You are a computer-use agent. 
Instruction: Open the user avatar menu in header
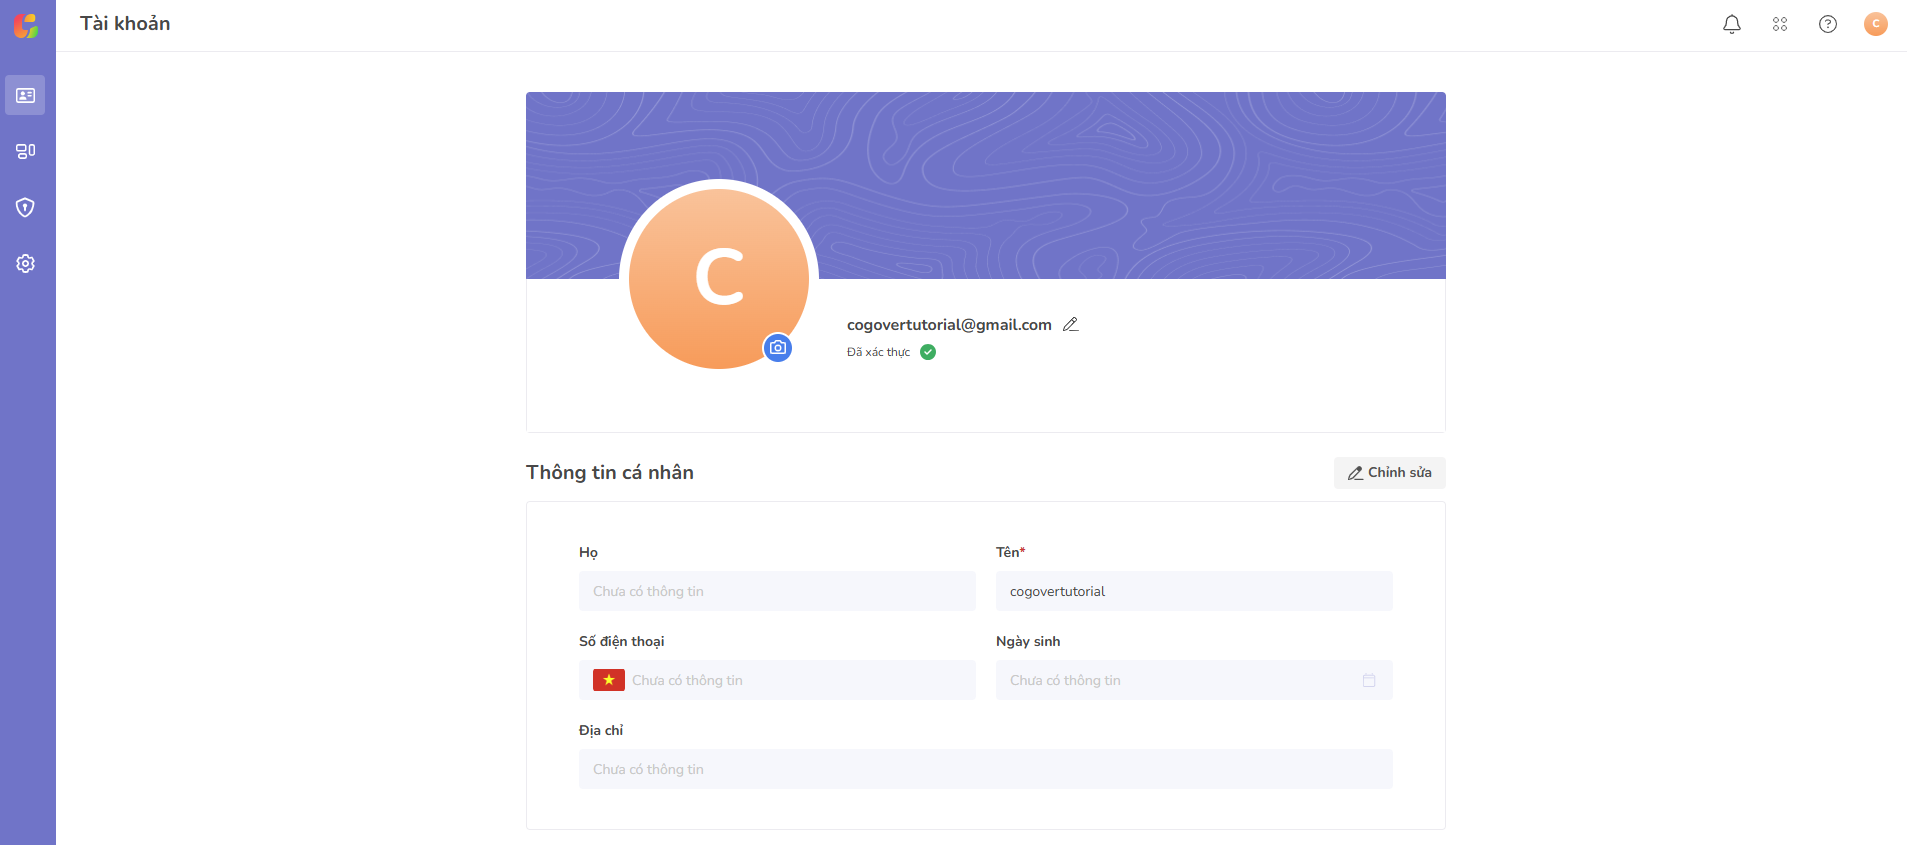pyautogui.click(x=1876, y=24)
